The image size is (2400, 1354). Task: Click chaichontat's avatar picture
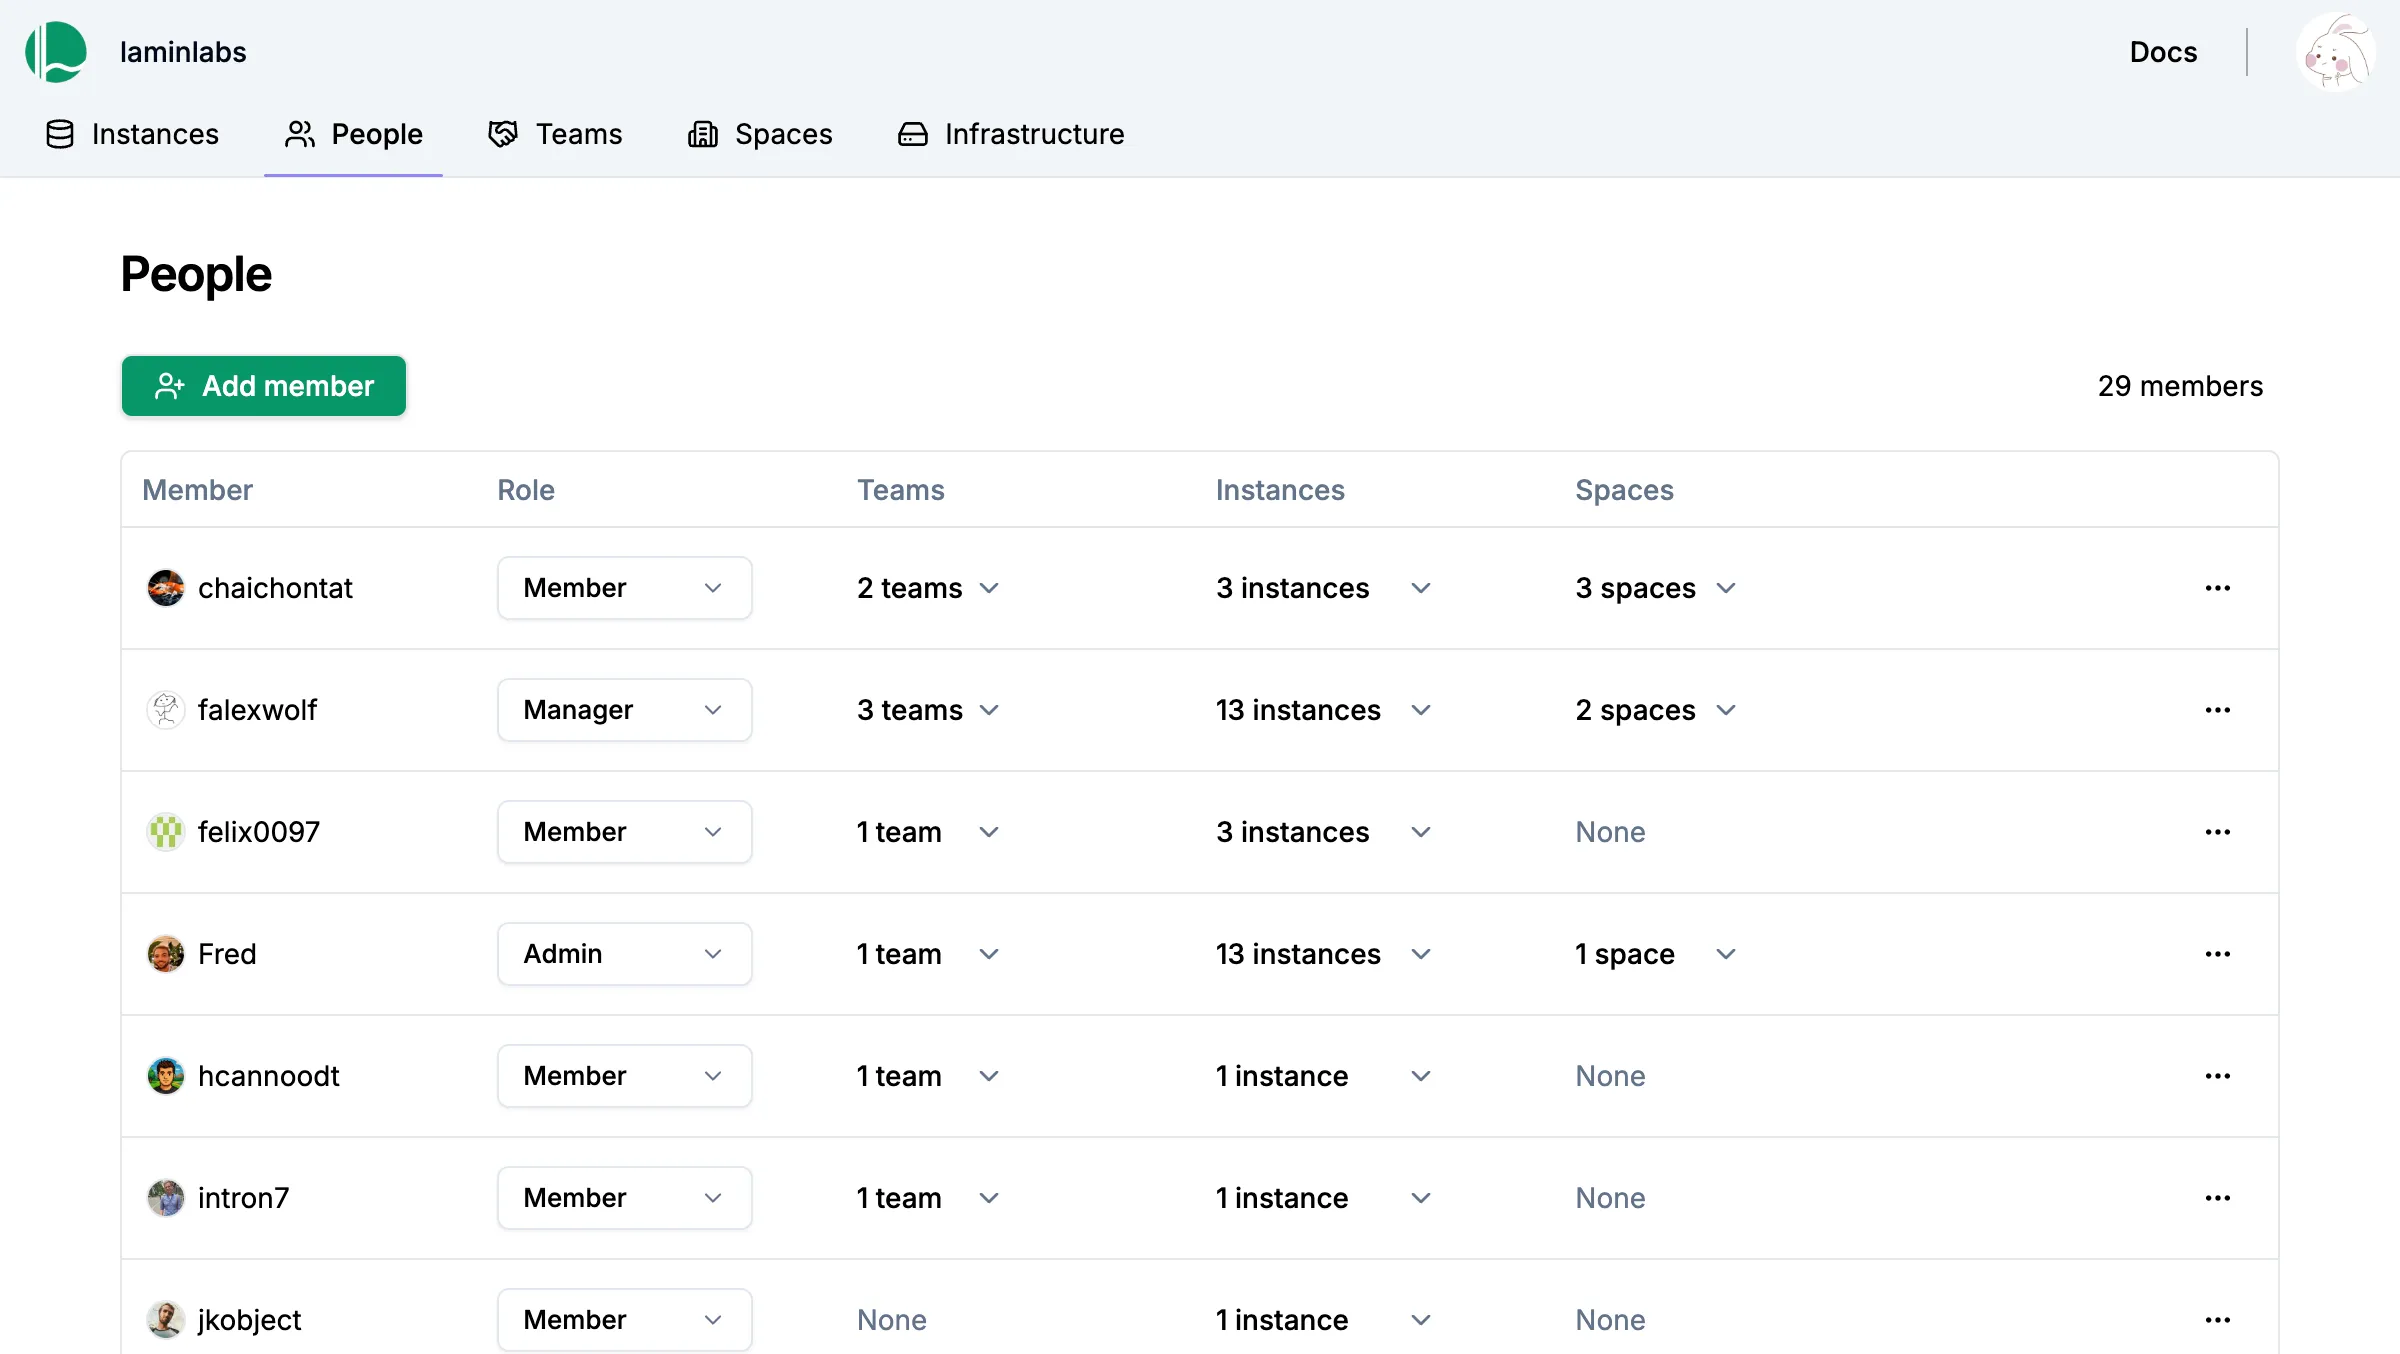pos(166,588)
